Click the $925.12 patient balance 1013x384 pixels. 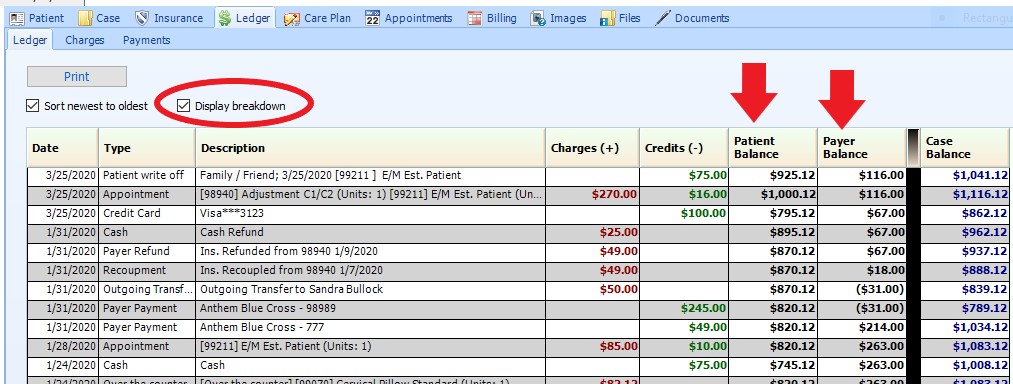[793, 175]
